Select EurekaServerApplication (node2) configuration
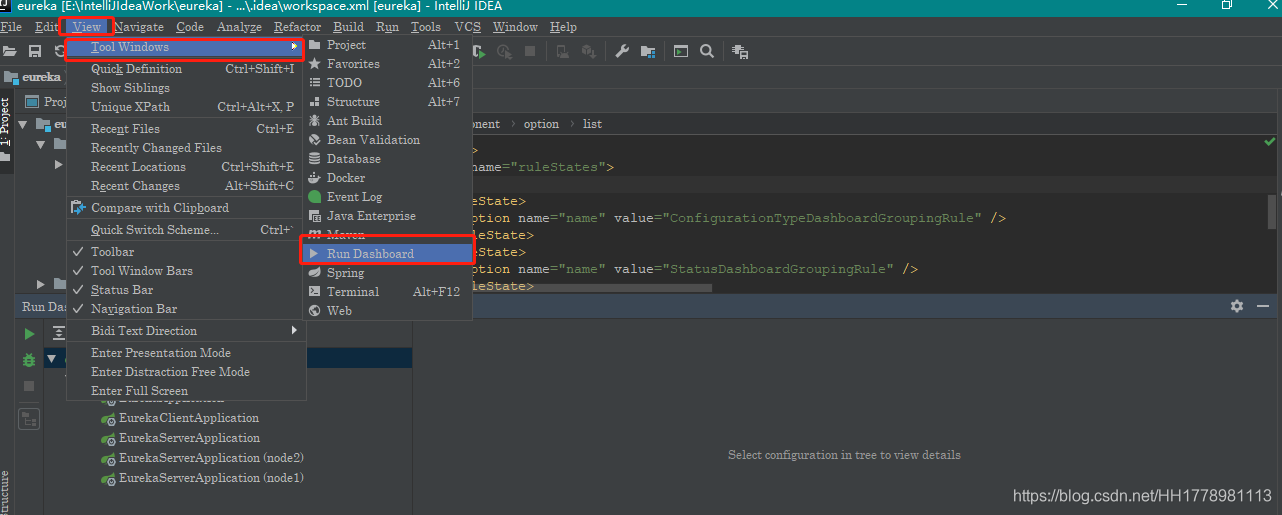The image size is (1282, 515). coord(210,458)
